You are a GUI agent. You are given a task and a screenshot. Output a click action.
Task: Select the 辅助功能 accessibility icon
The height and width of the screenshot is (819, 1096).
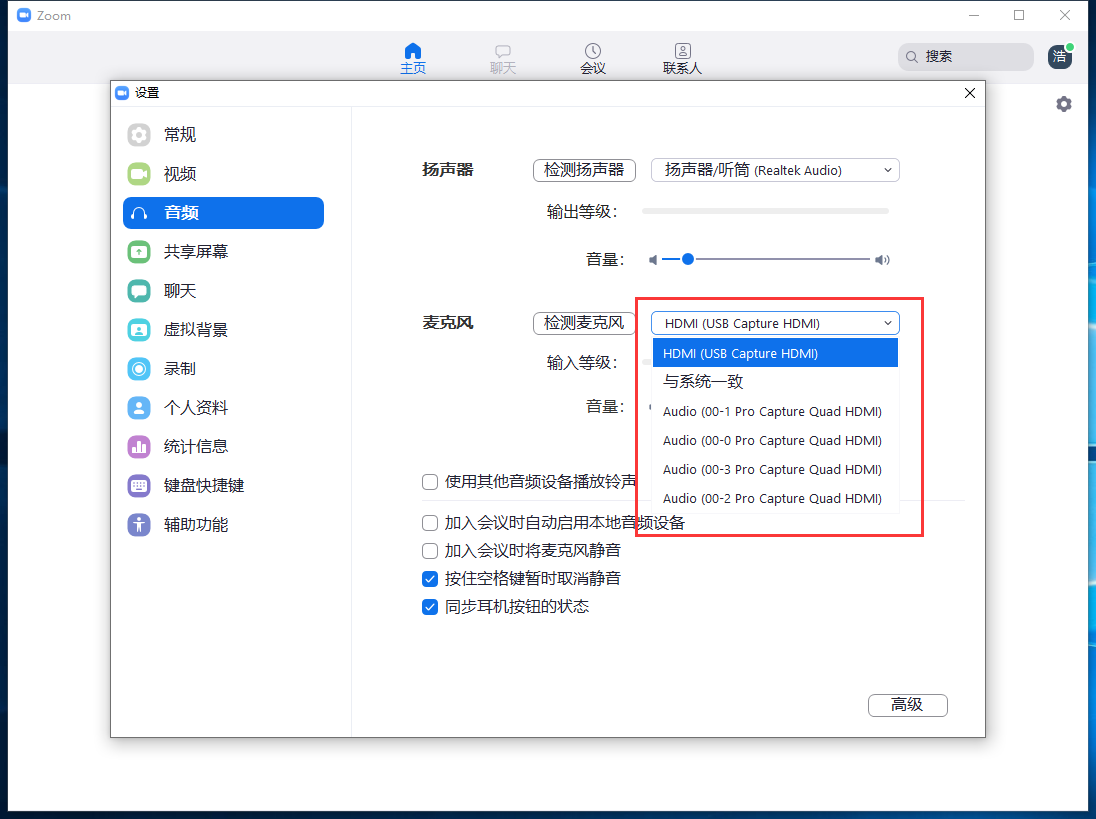pos(139,524)
